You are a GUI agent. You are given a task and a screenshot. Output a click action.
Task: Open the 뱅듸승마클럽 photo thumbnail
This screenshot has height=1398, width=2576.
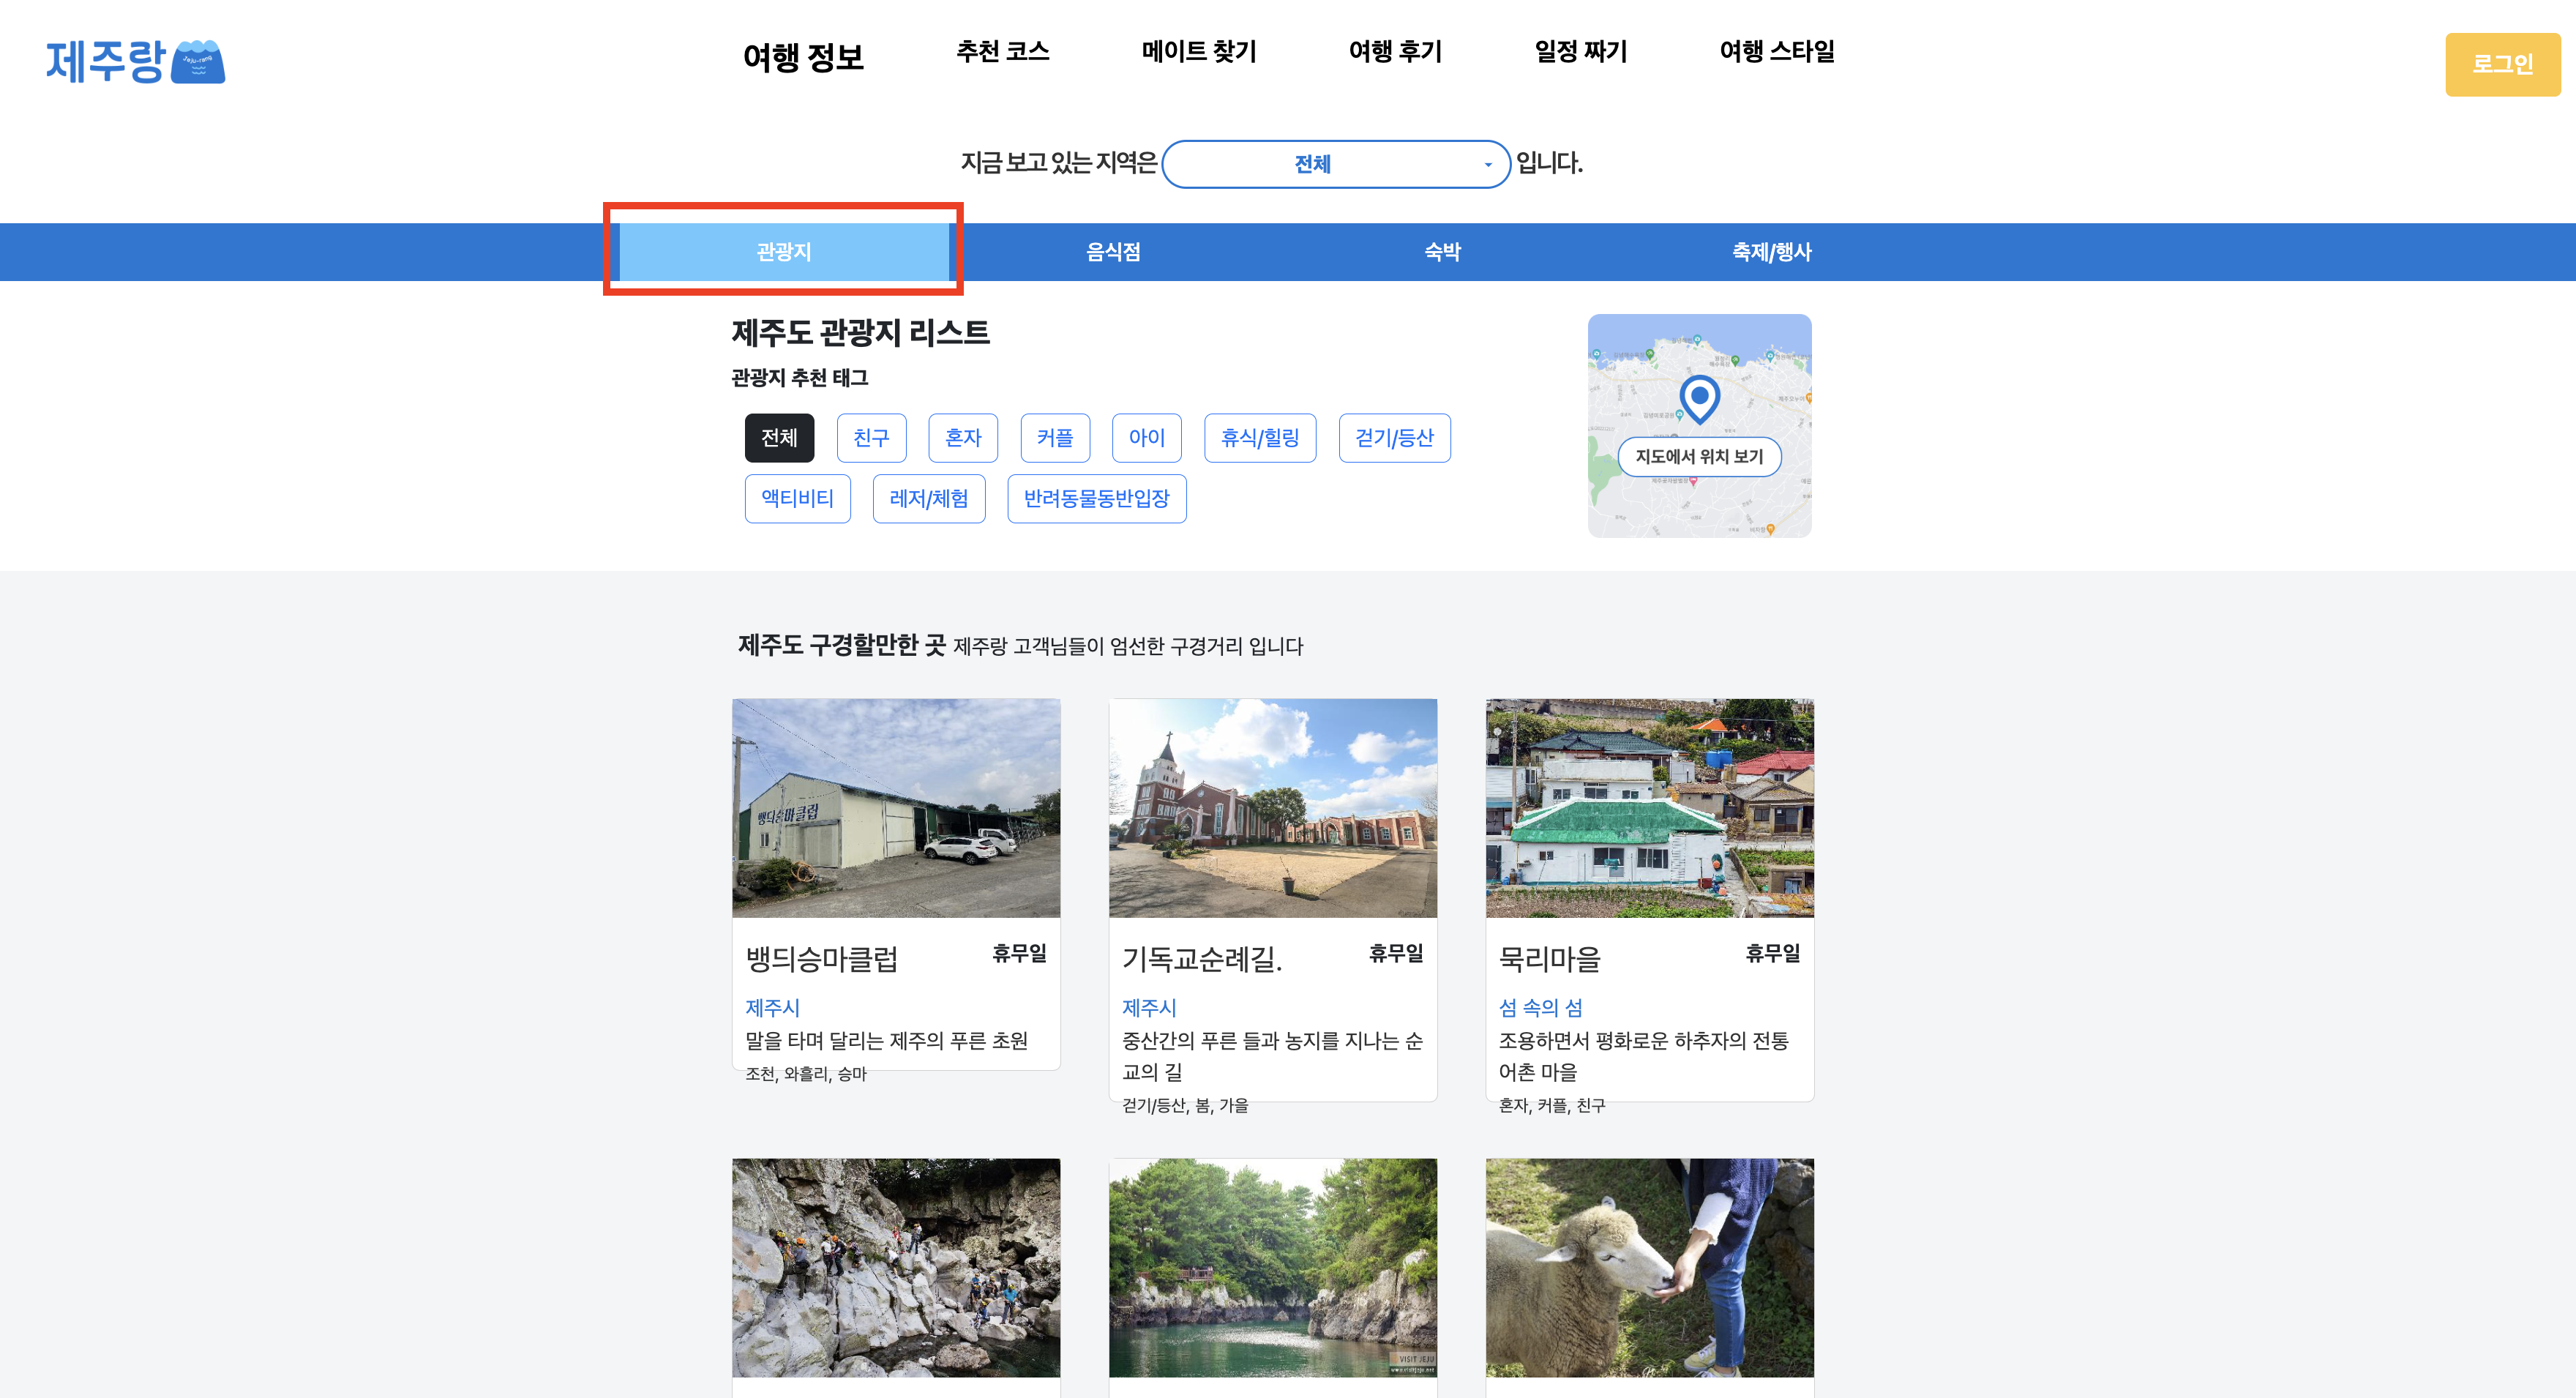coord(896,808)
